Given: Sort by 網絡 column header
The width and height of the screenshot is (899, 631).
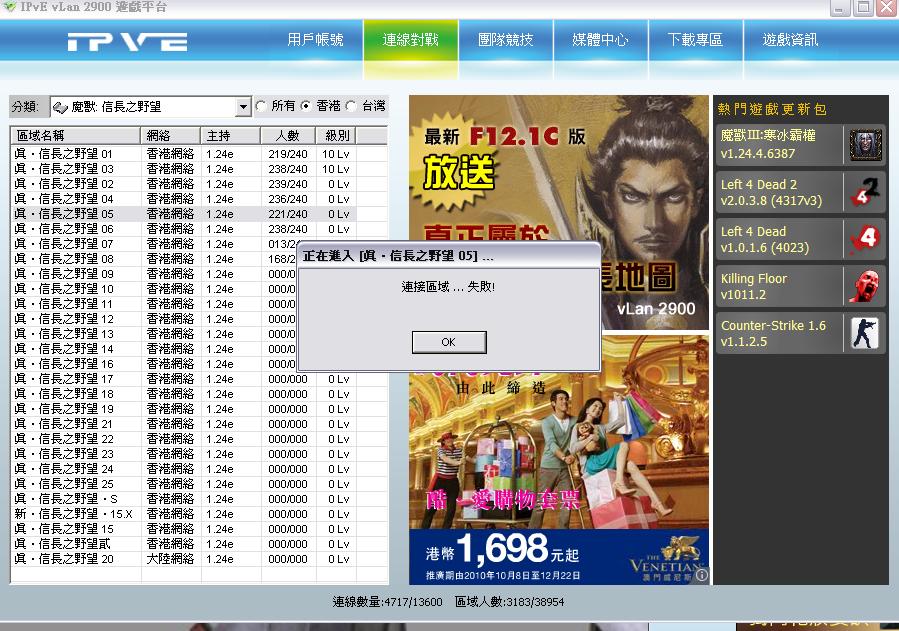Looking at the screenshot, I should coord(171,136).
